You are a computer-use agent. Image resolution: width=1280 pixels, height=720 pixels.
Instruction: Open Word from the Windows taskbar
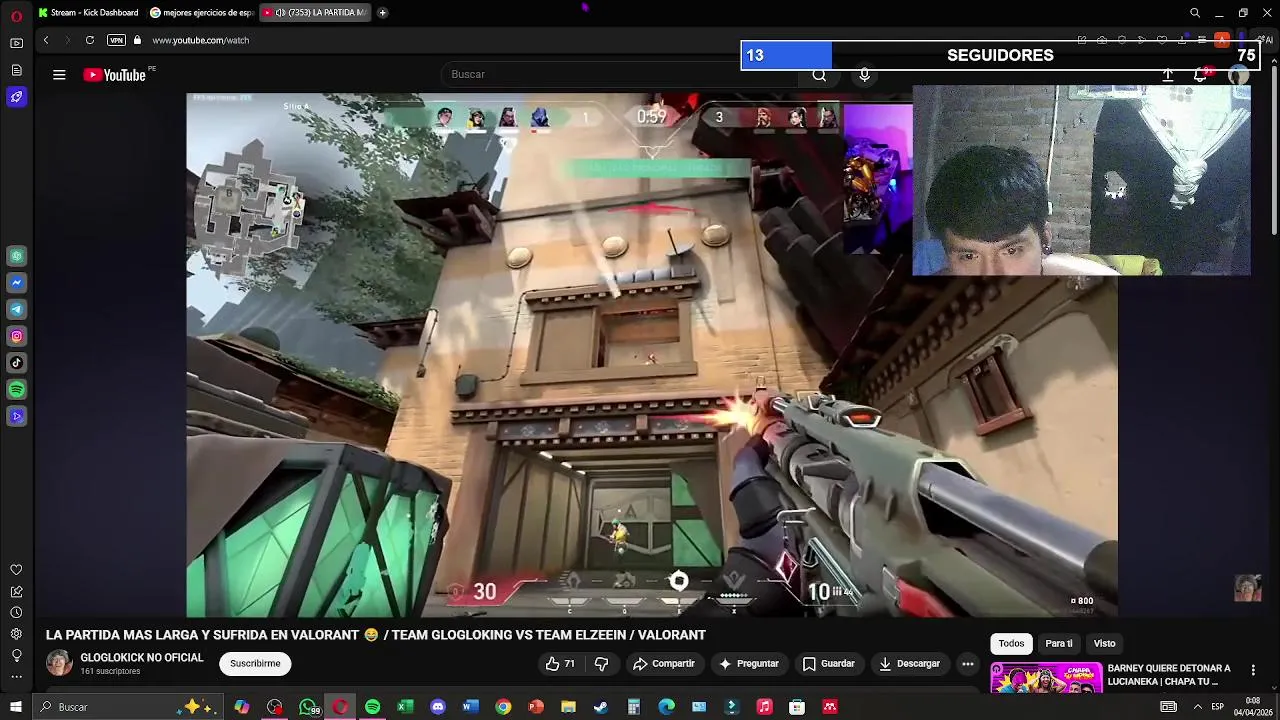(x=471, y=707)
